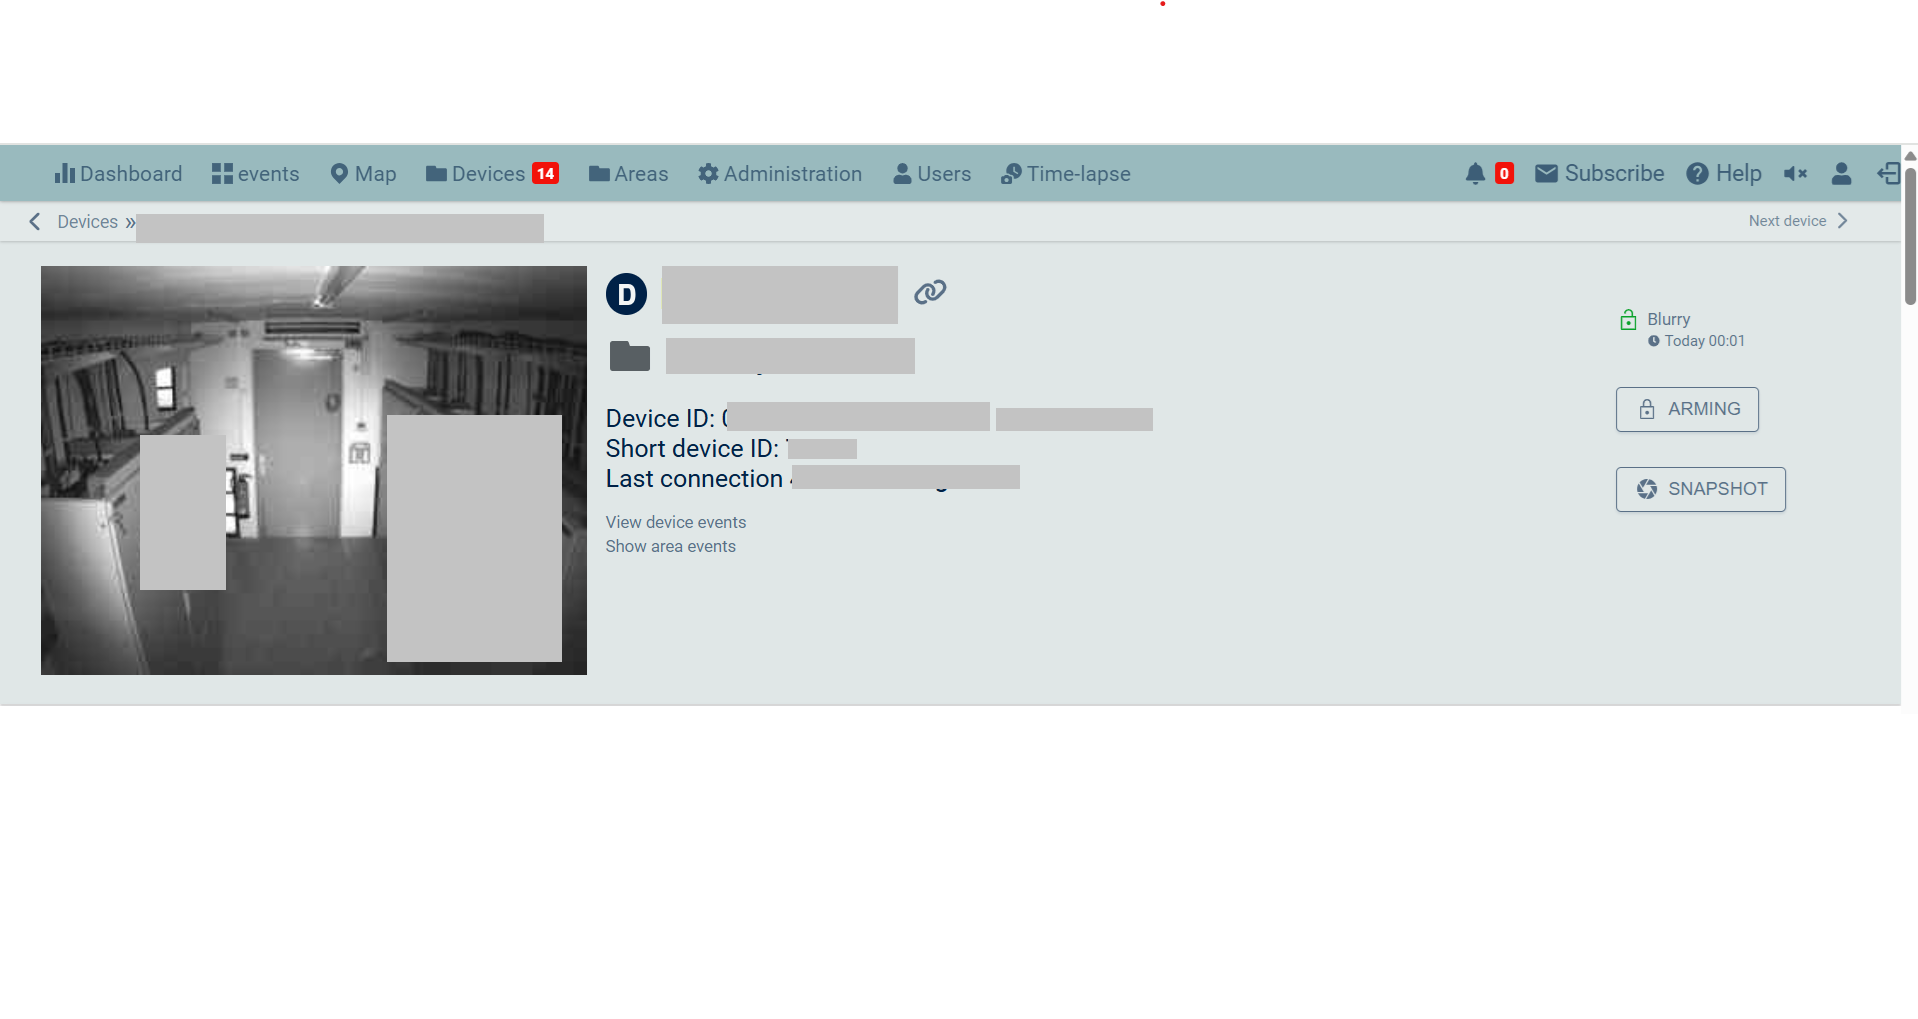This screenshot has width=1918, height=1019.
Task: Click the Today 00:01 timestamp
Action: point(1705,341)
